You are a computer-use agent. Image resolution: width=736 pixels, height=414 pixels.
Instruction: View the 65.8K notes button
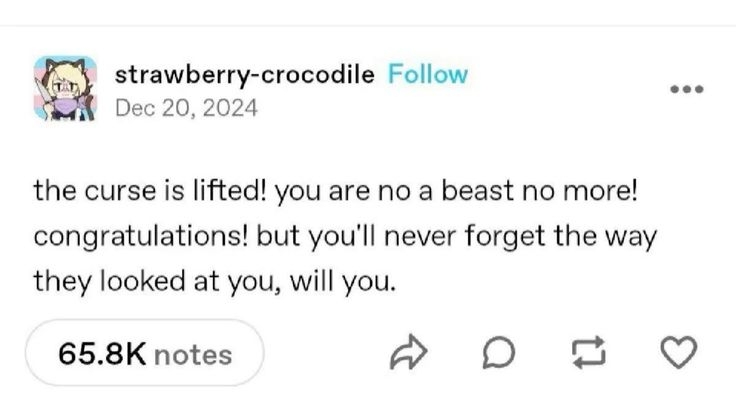point(145,353)
